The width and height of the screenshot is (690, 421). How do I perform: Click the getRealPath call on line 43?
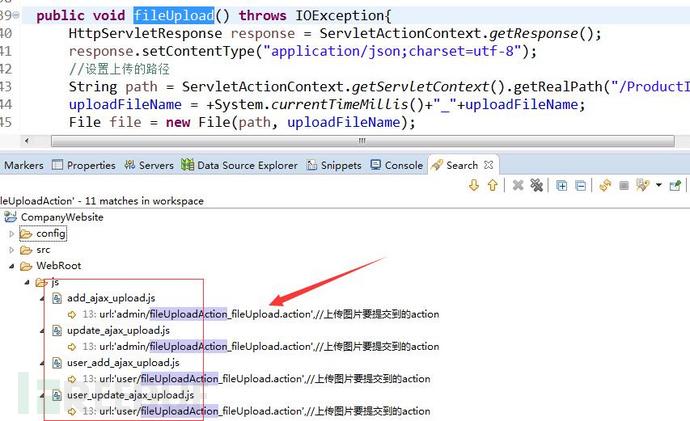click(558, 87)
